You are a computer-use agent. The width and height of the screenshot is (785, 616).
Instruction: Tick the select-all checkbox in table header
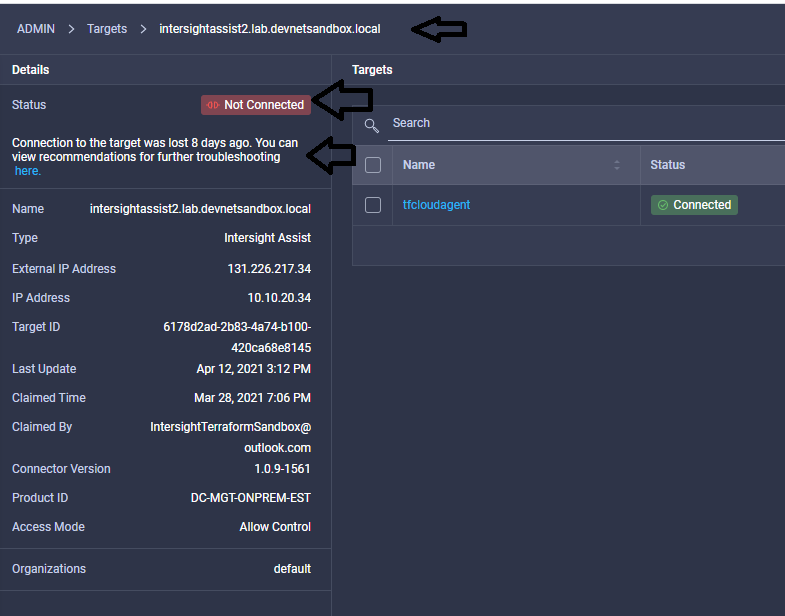pos(373,165)
